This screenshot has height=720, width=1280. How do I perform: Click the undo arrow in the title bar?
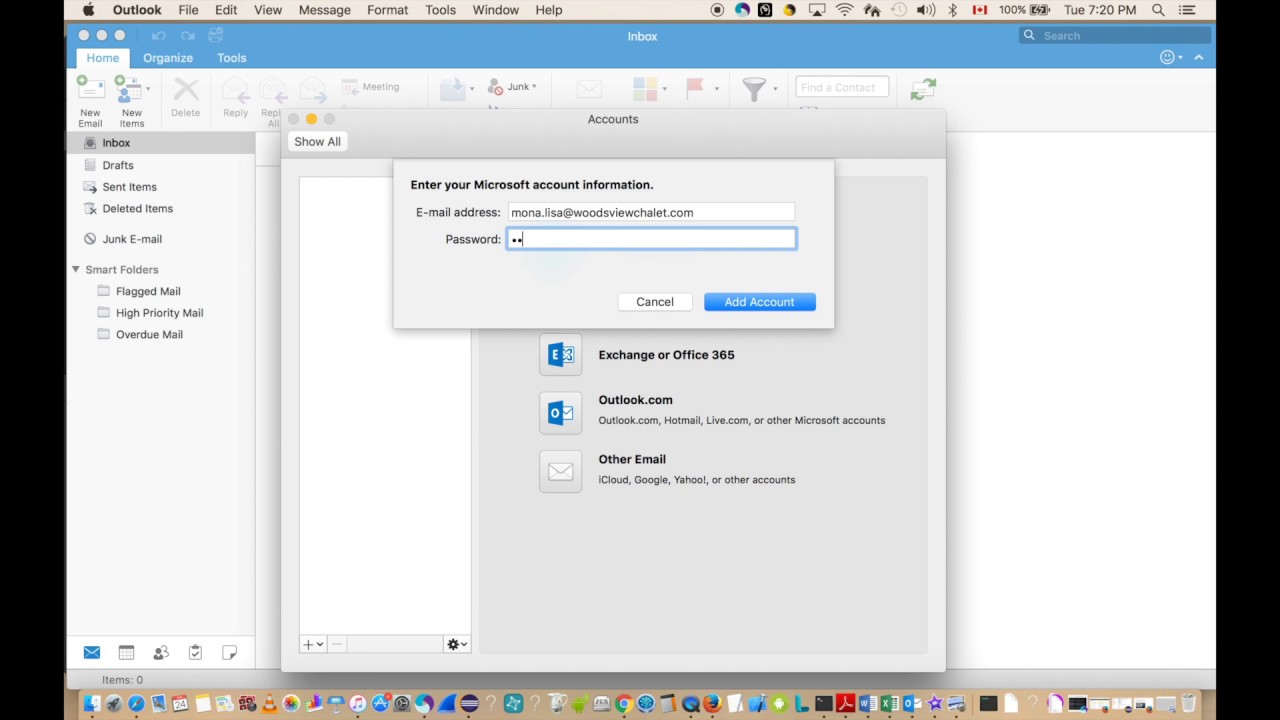[x=158, y=36]
